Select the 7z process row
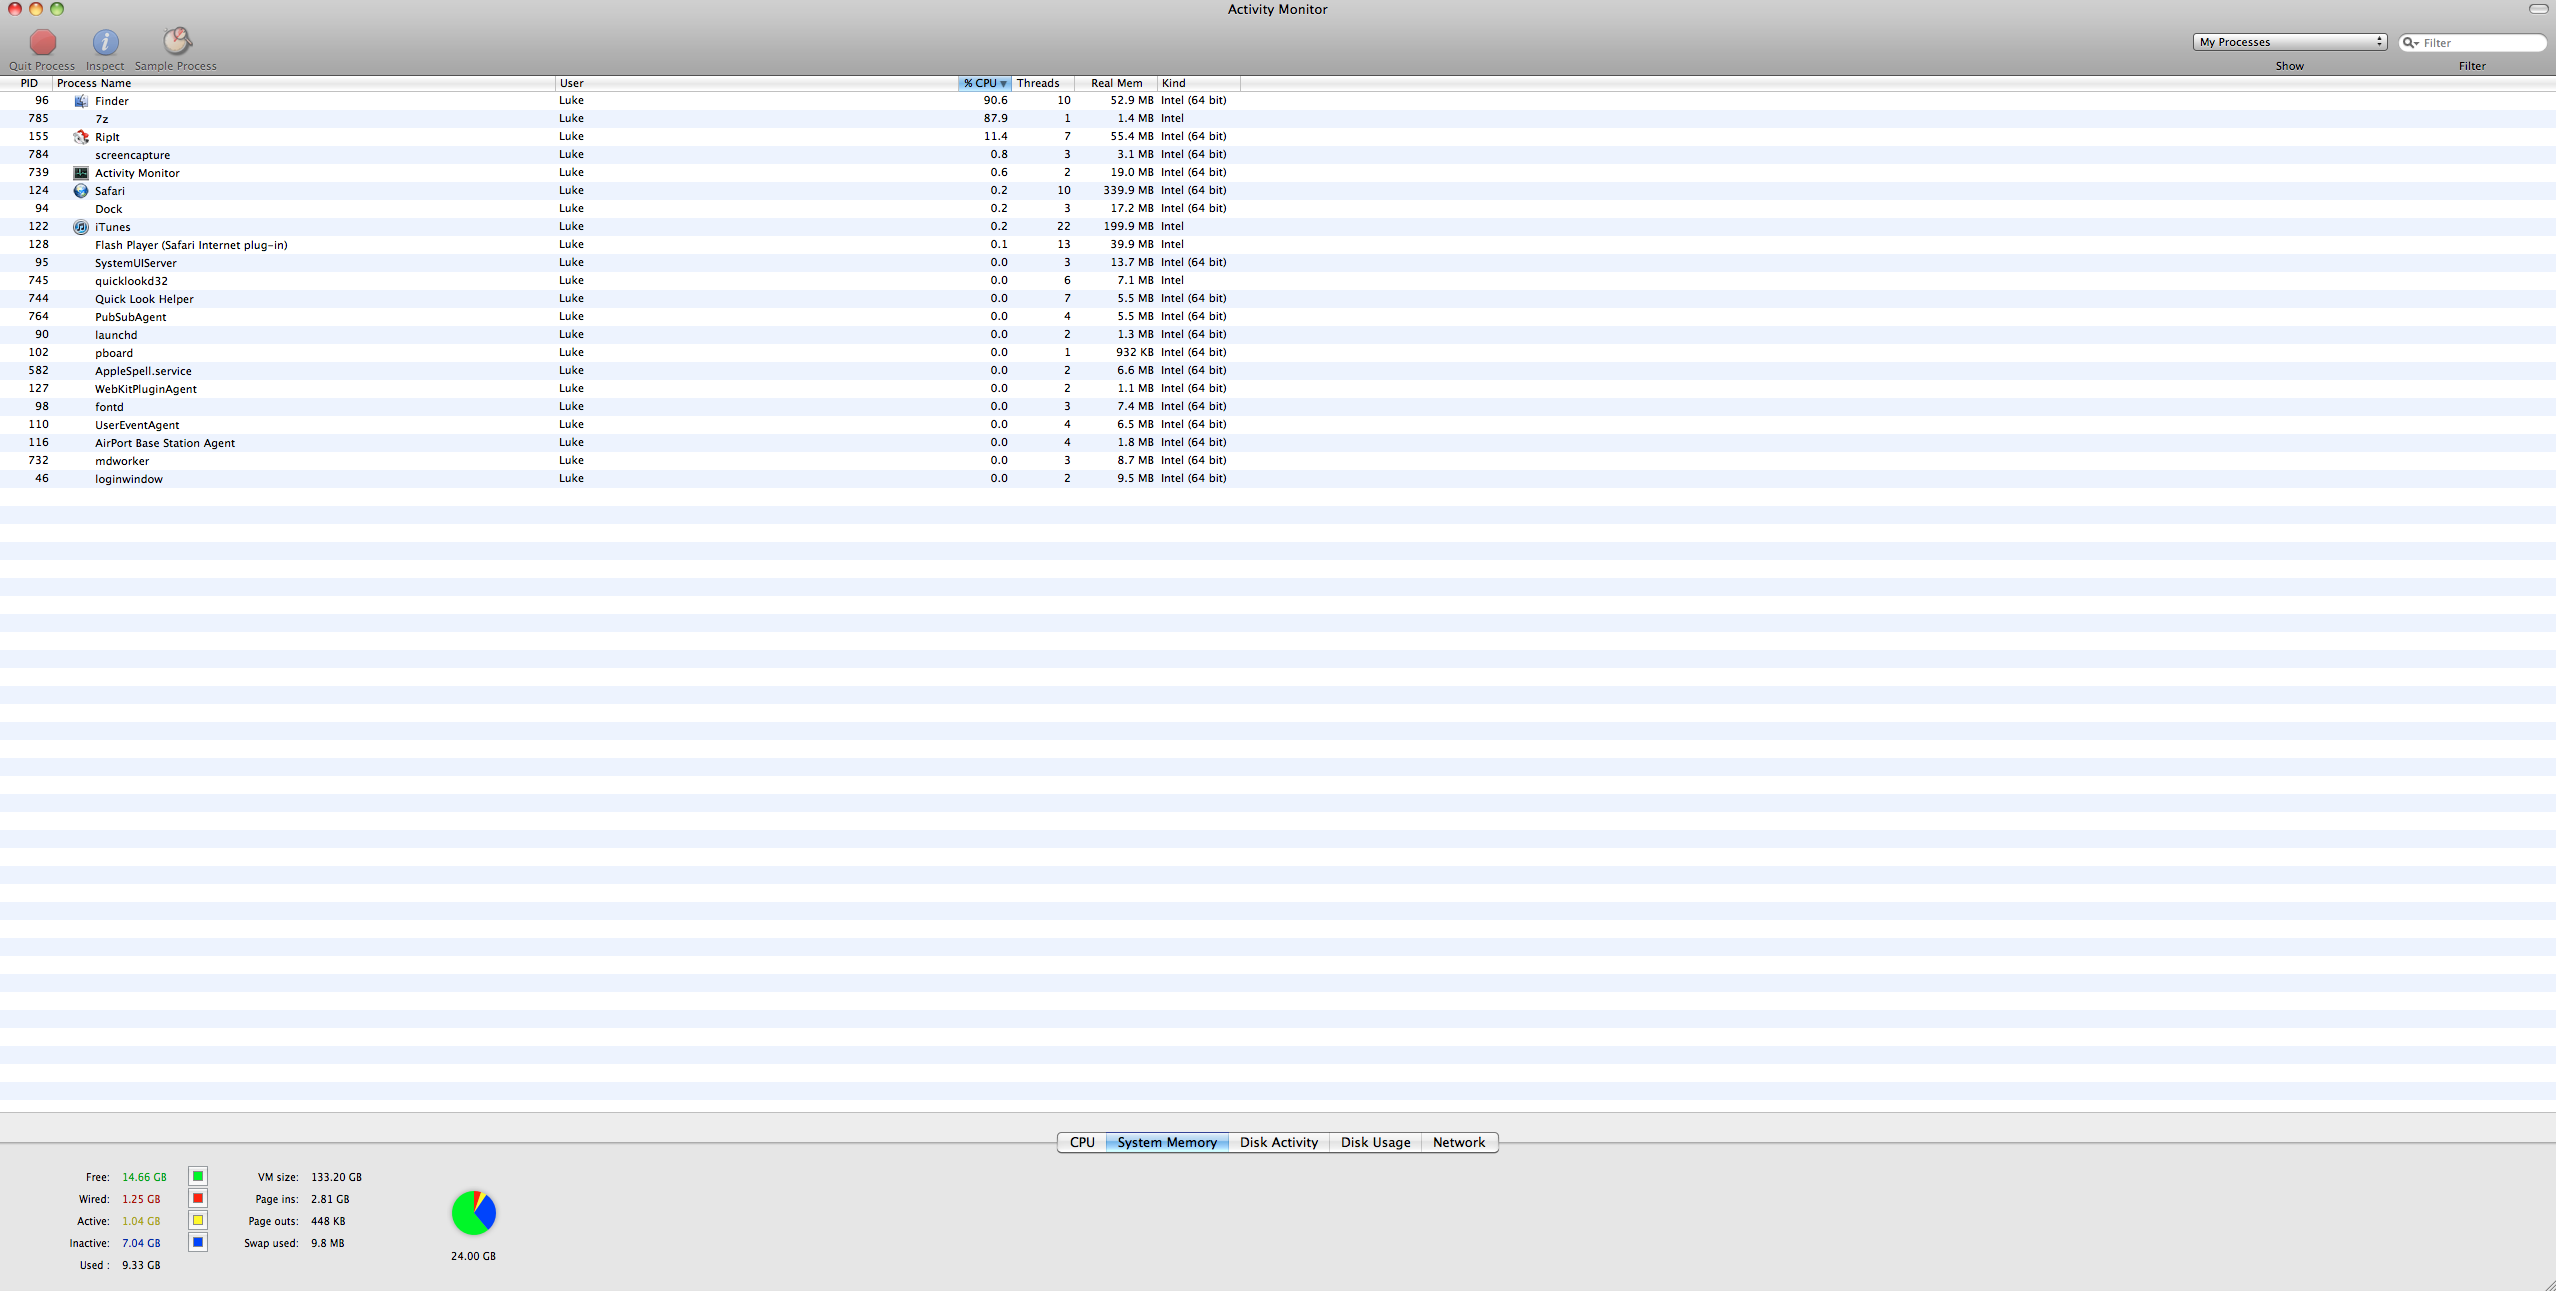The width and height of the screenshot is (2556, 1291). 300,119
